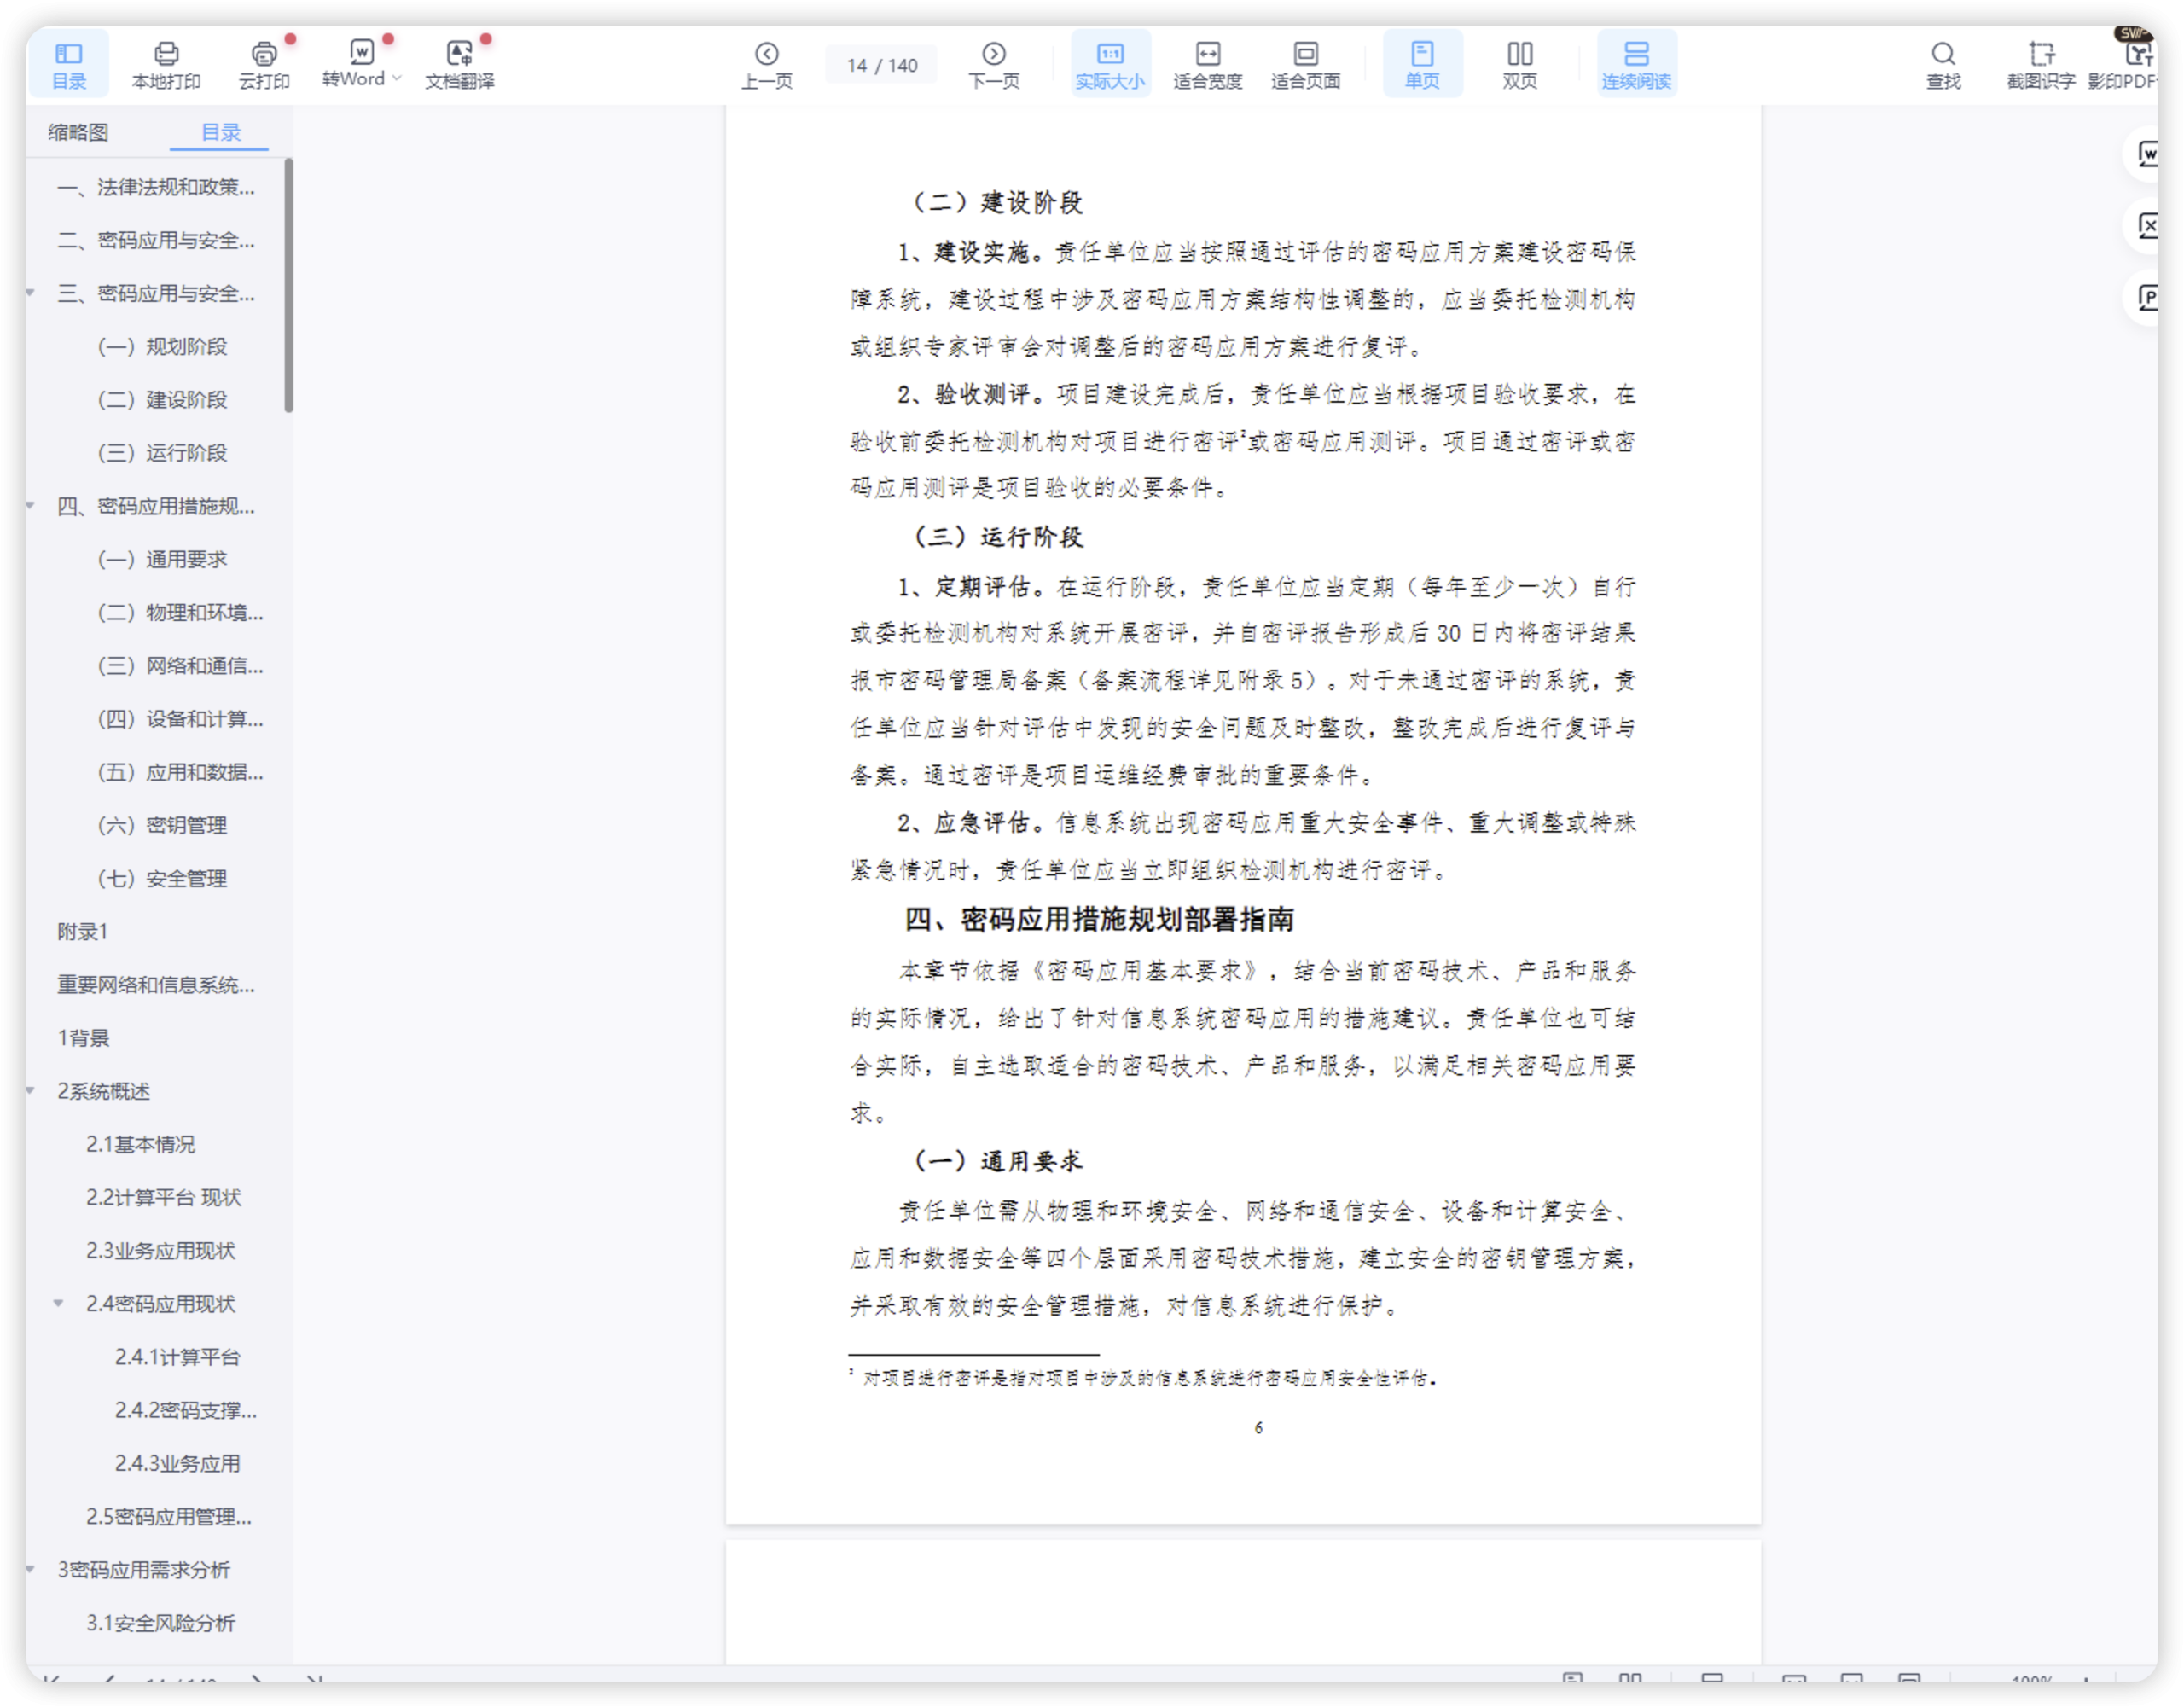Click 上一页 to go back a page
Viewport: 2184px width, 1708px height.
(768, 62)
